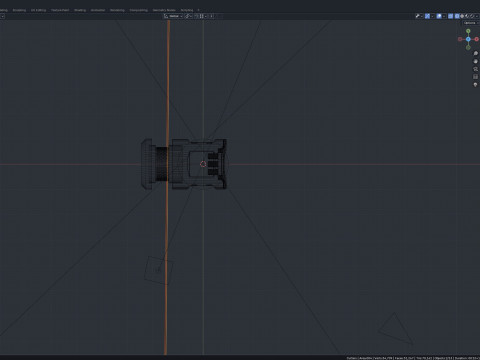Image resolution: width=480 pixels, height=360 pixels.
Task: Open the Options dropdown
Action: click(x=471, y=23)
